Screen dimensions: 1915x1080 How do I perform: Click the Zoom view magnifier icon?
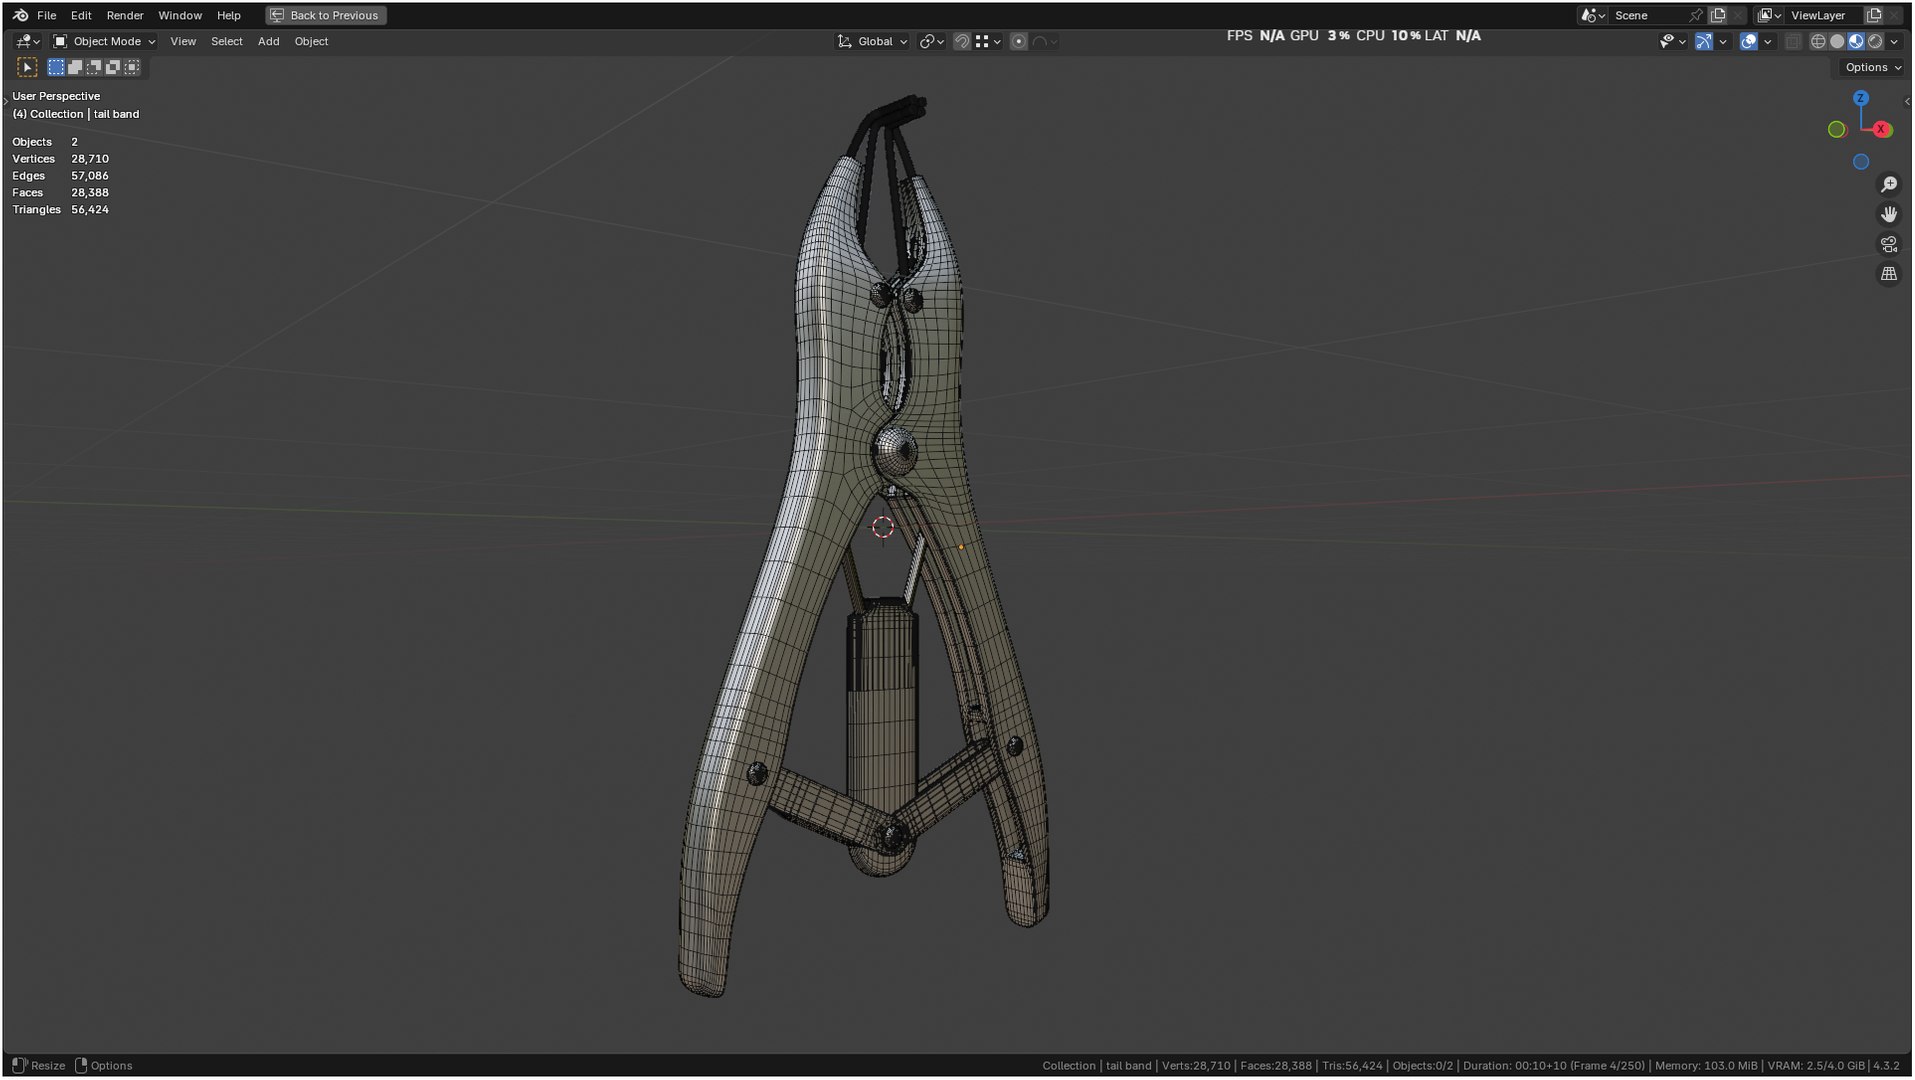click(1889, 185)
